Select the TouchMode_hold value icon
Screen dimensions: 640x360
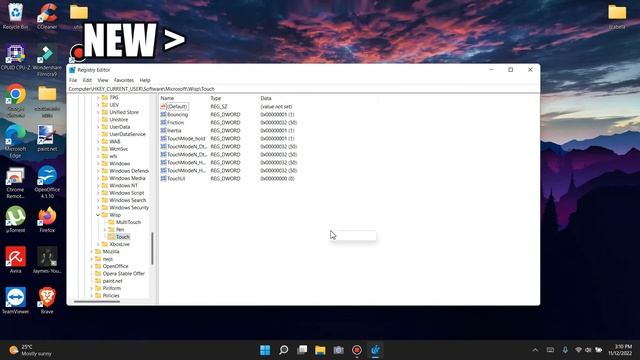coord(163,138)
